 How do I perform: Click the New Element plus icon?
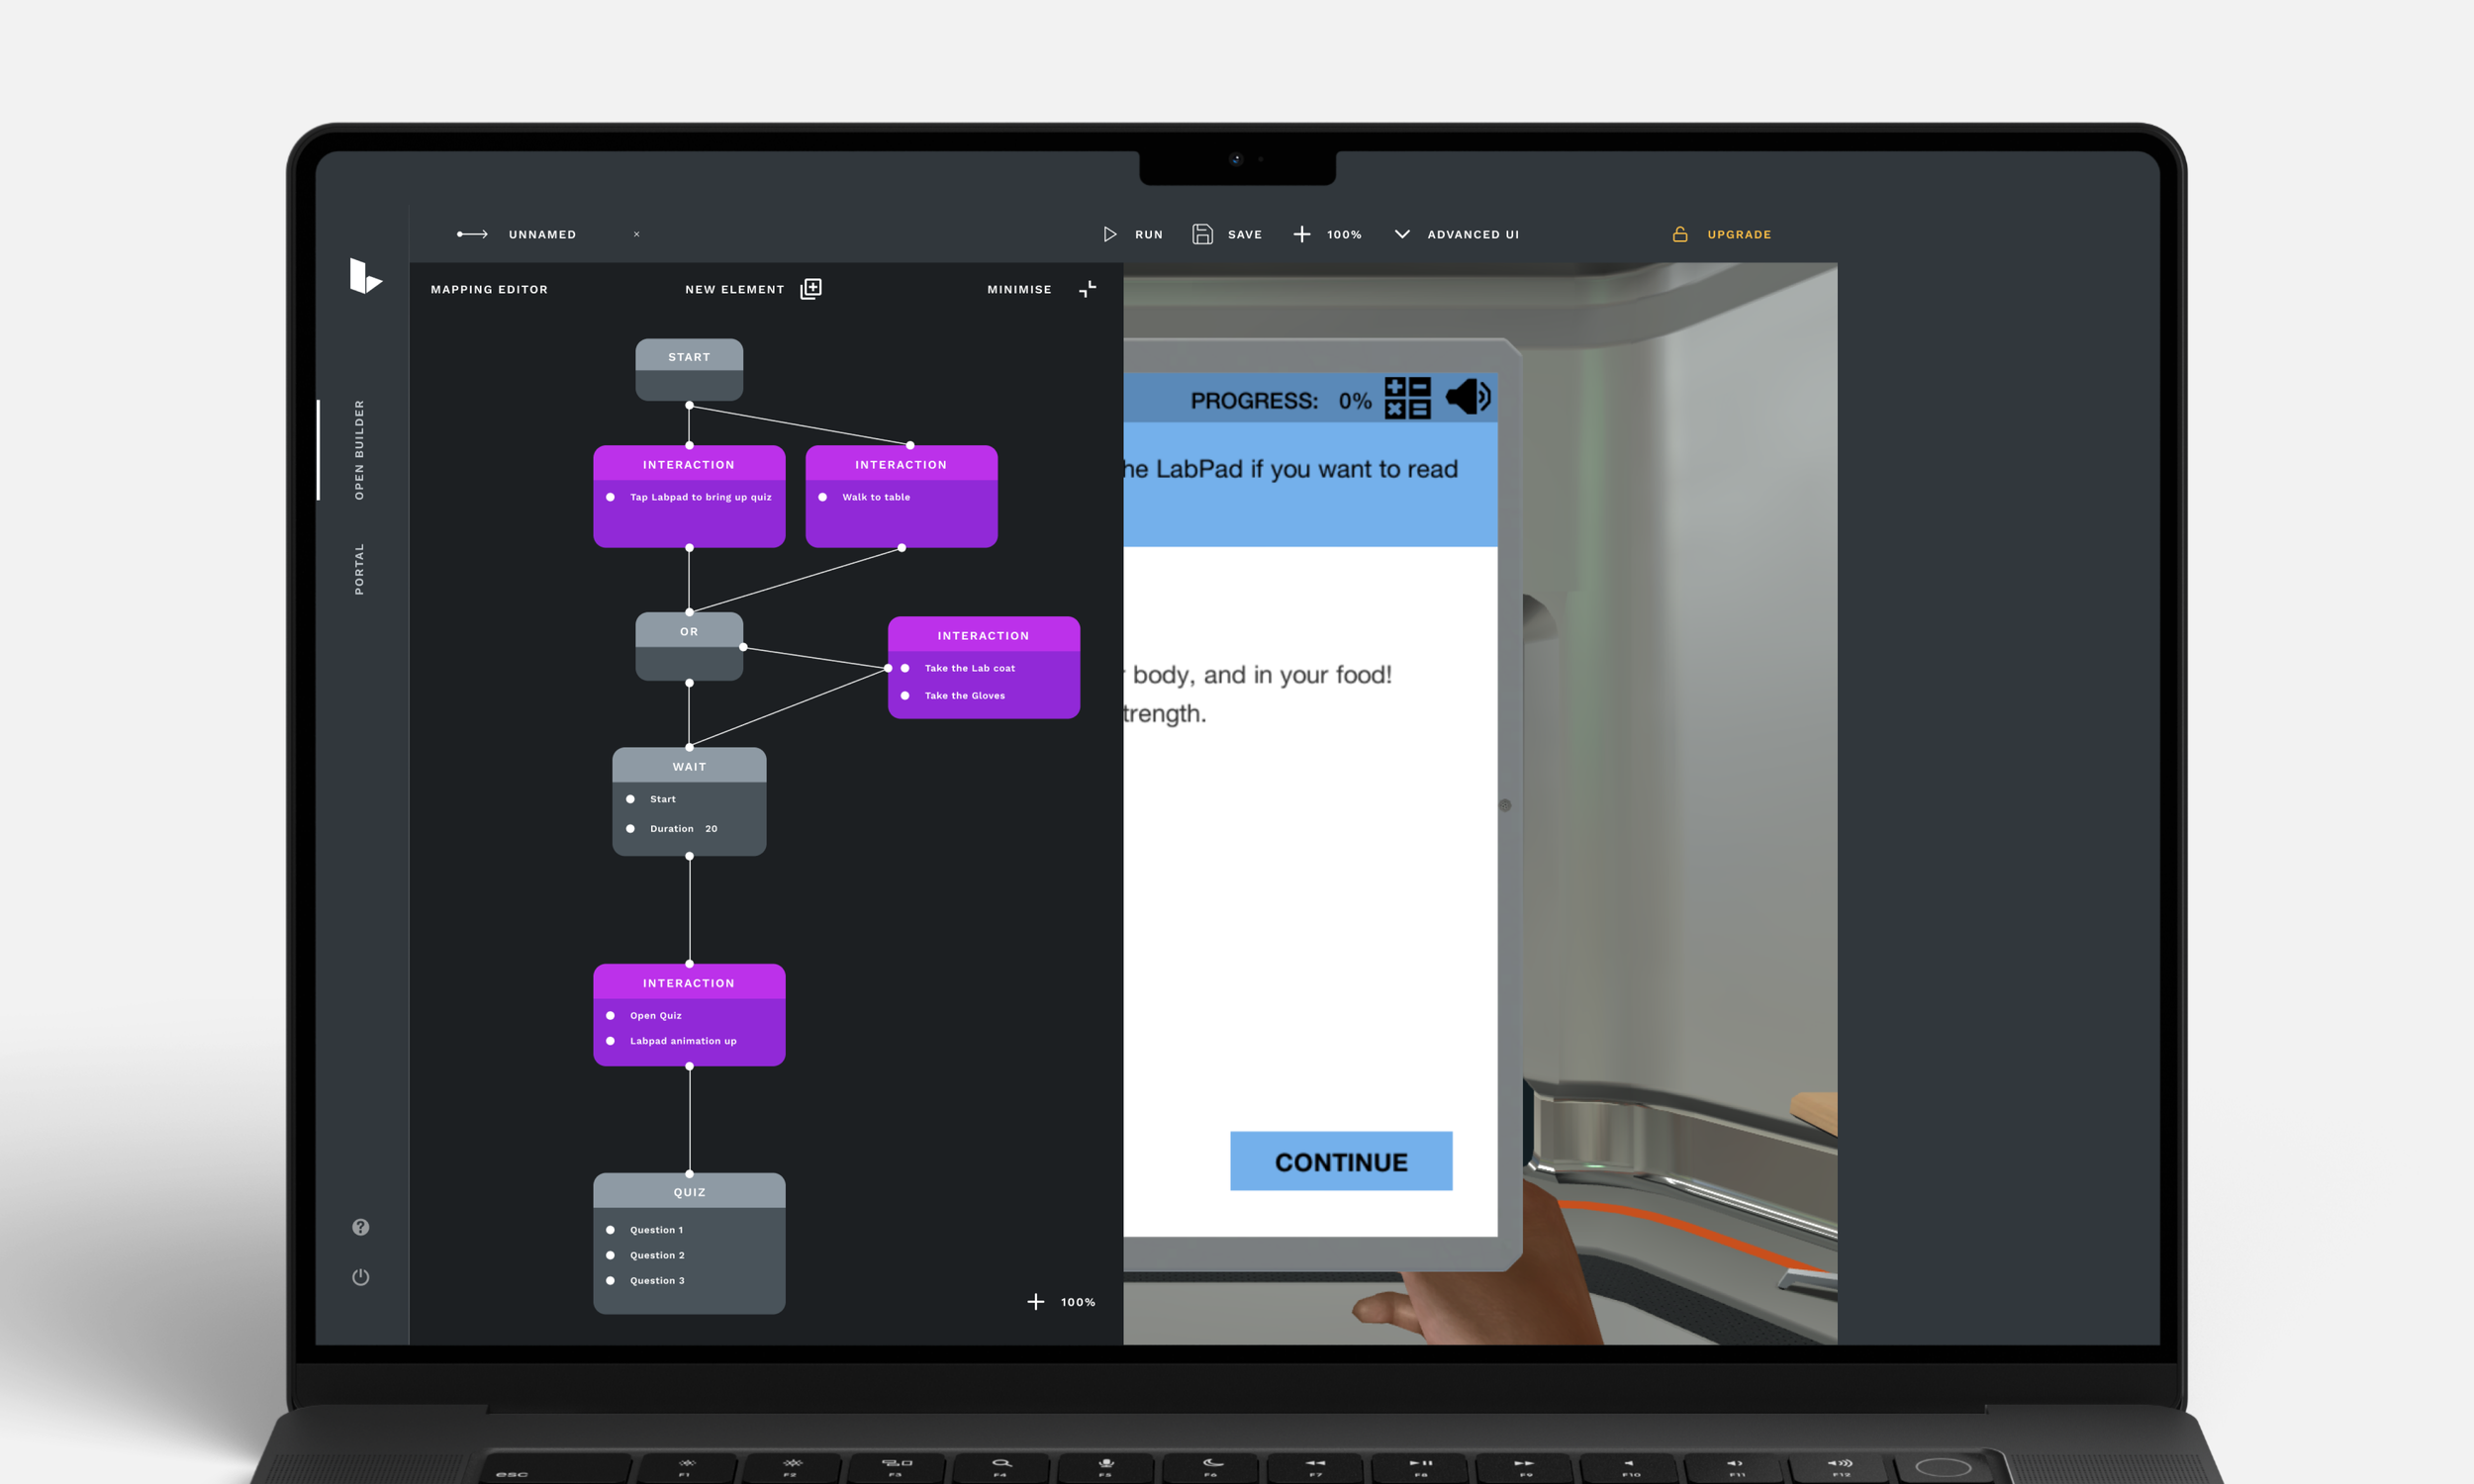(x=811, y=289)
